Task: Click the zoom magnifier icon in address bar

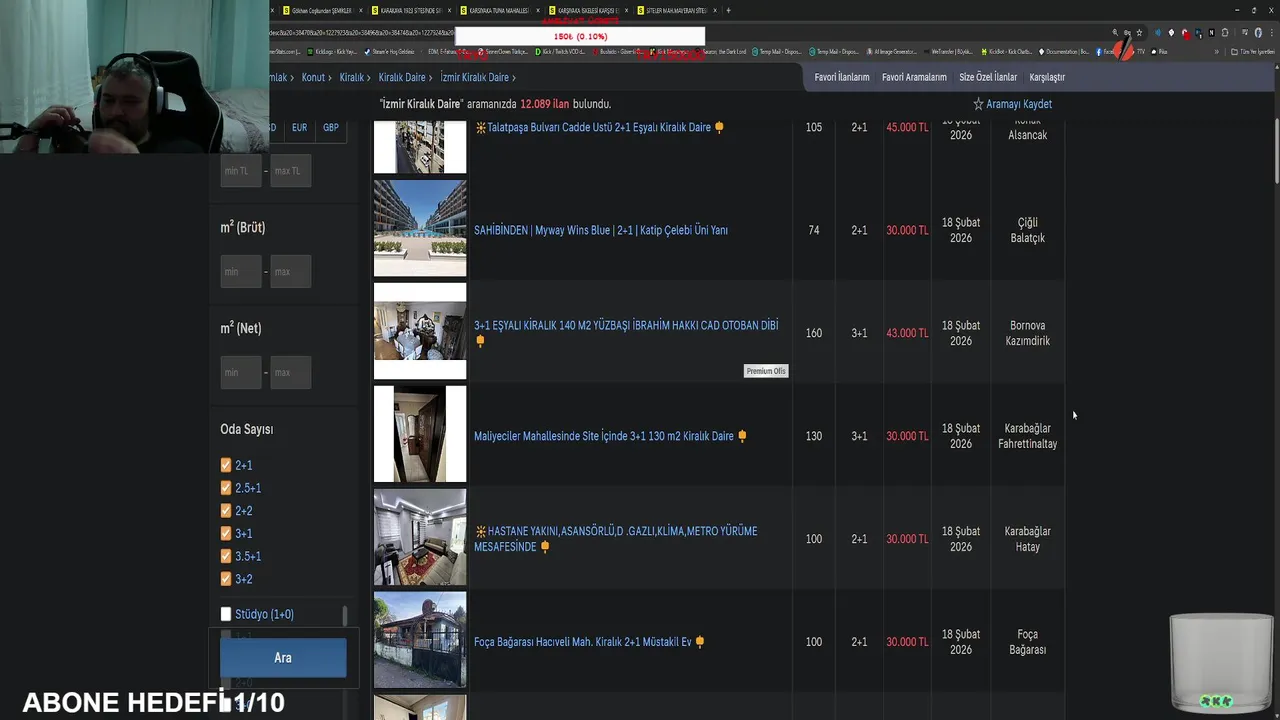Action: click(x=1115, y=33)
